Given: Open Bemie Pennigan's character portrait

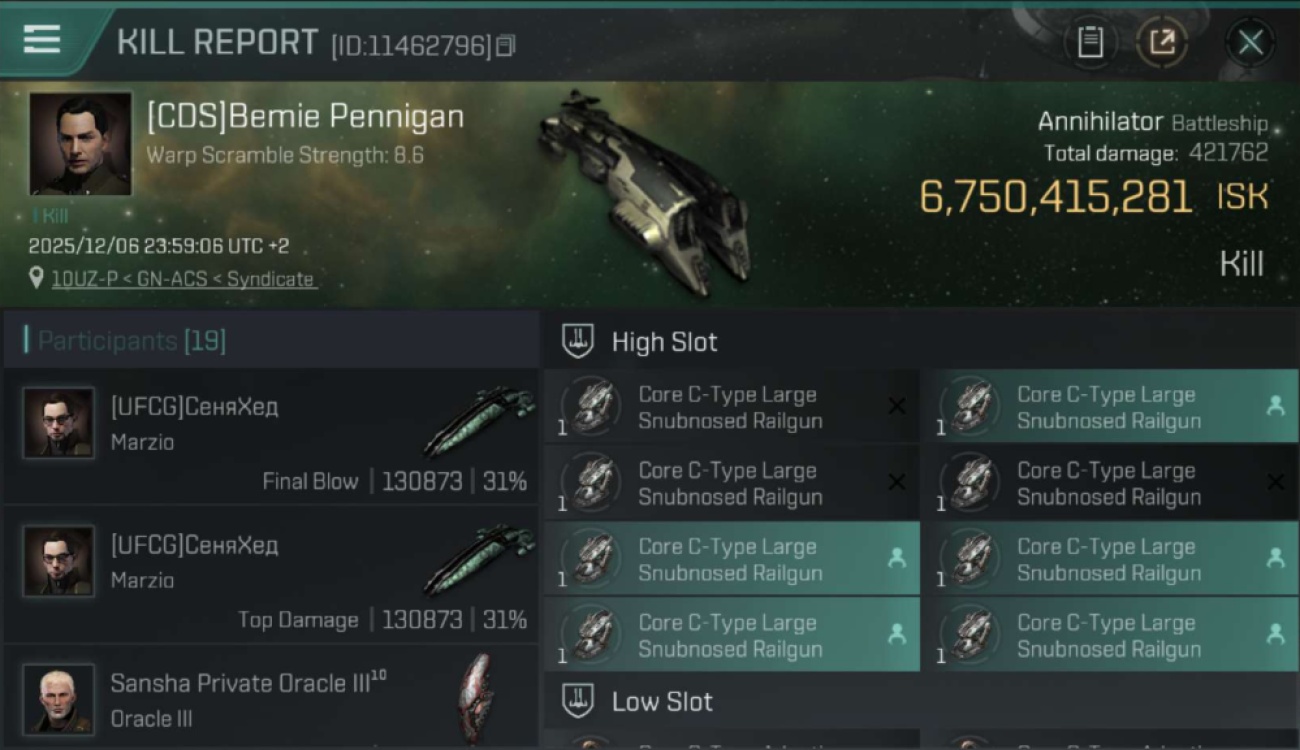Looking at the screenshot, I should (x=80, y=143).
